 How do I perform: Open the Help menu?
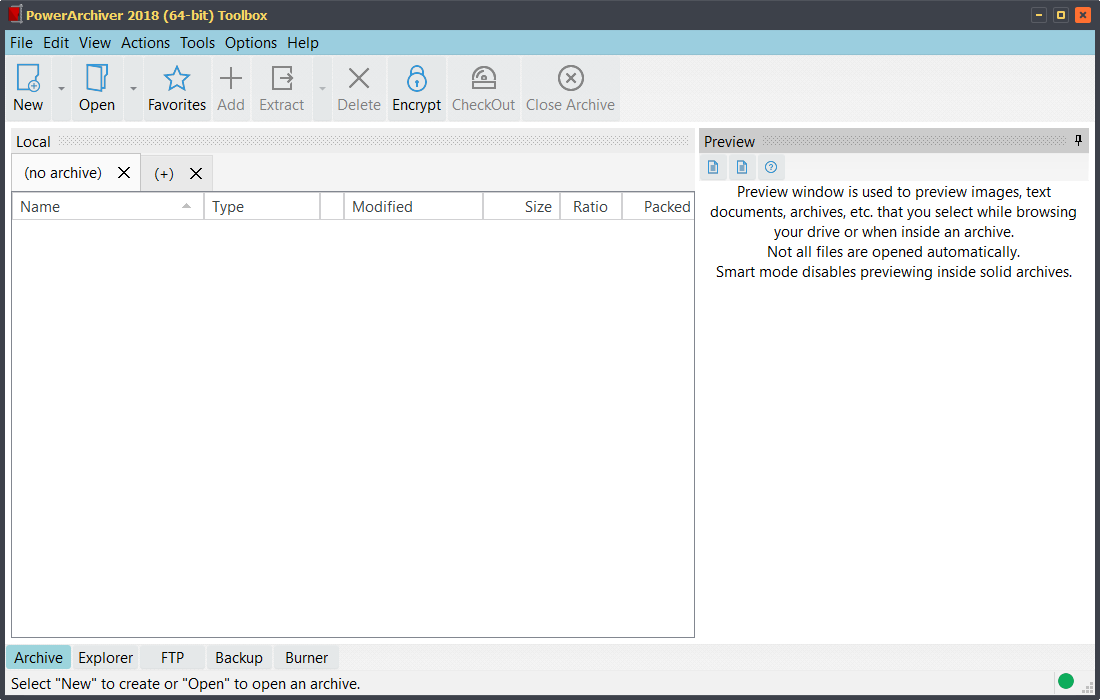302,43
